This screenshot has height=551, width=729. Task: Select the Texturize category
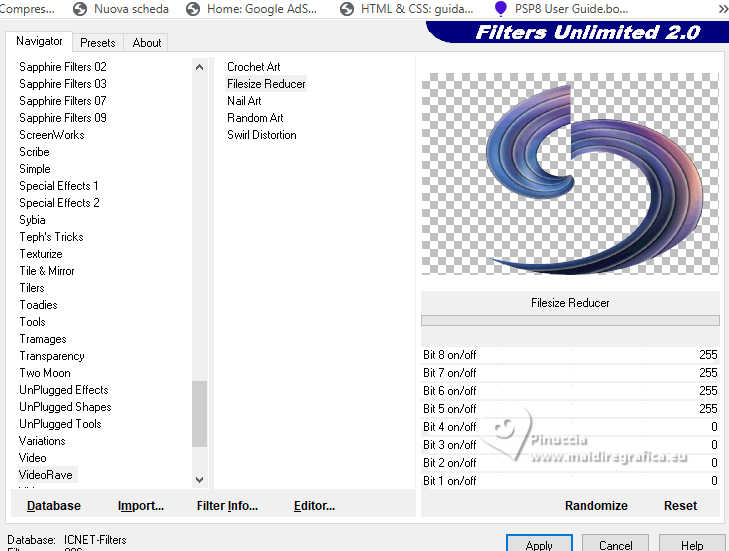pyautogui.click(x=40, y=254)
